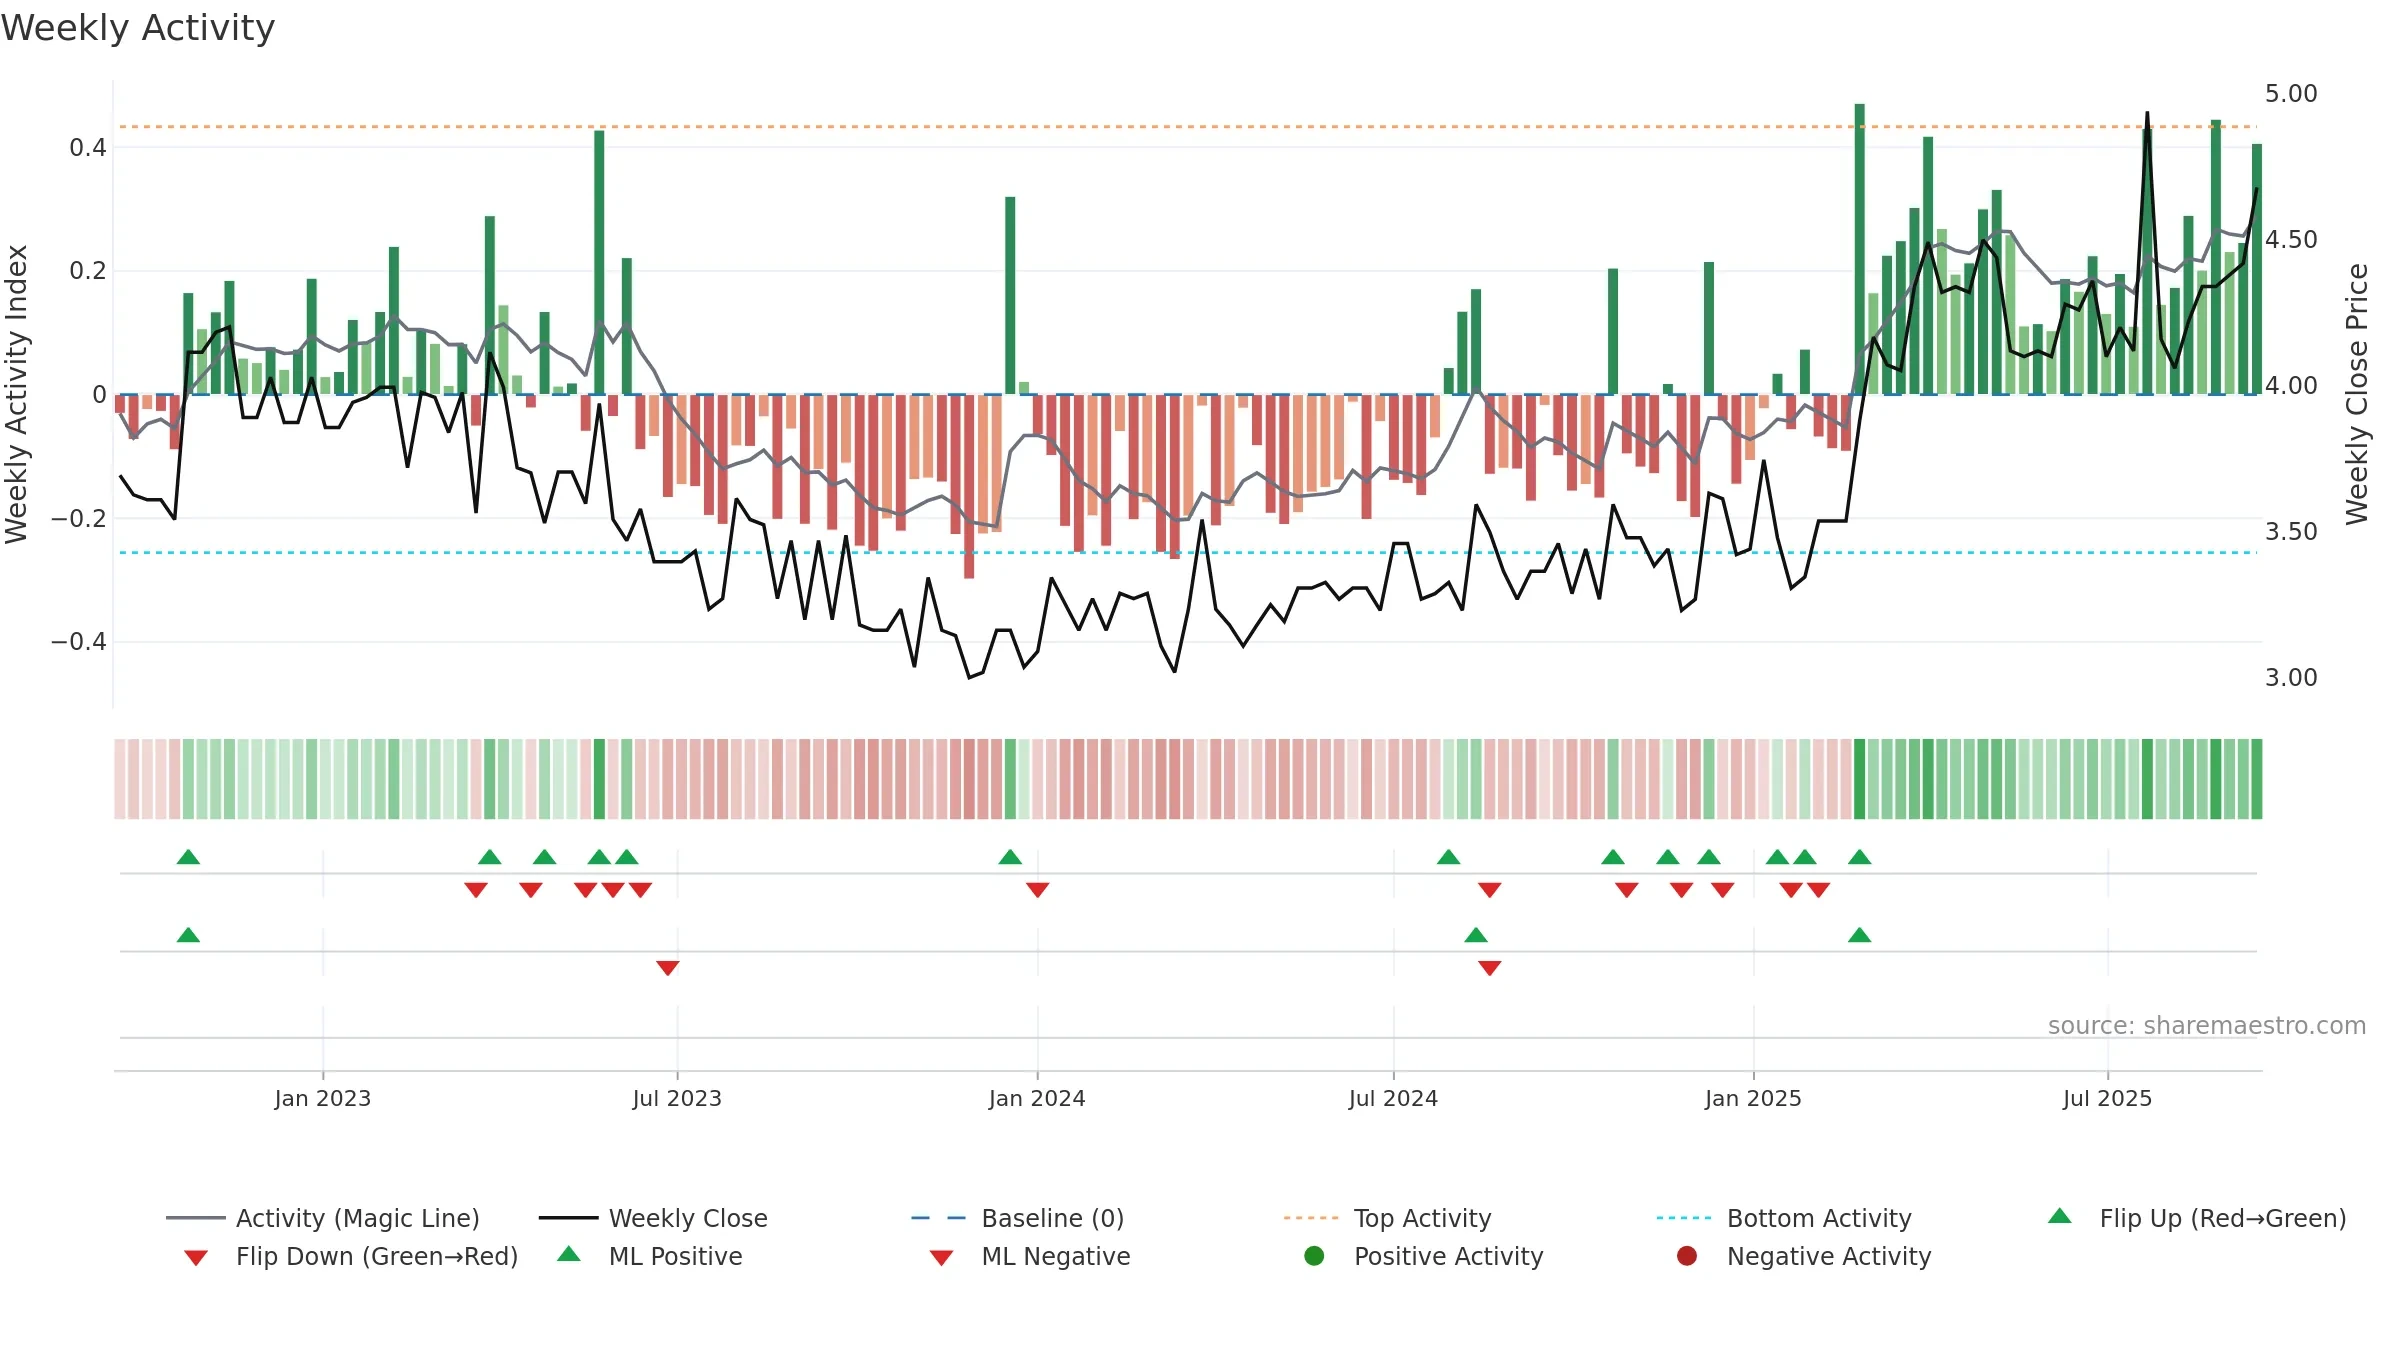Click the '3.50' price axis label
The height and width of the screenshot is (1350, 2400).
coord(2291,532)
